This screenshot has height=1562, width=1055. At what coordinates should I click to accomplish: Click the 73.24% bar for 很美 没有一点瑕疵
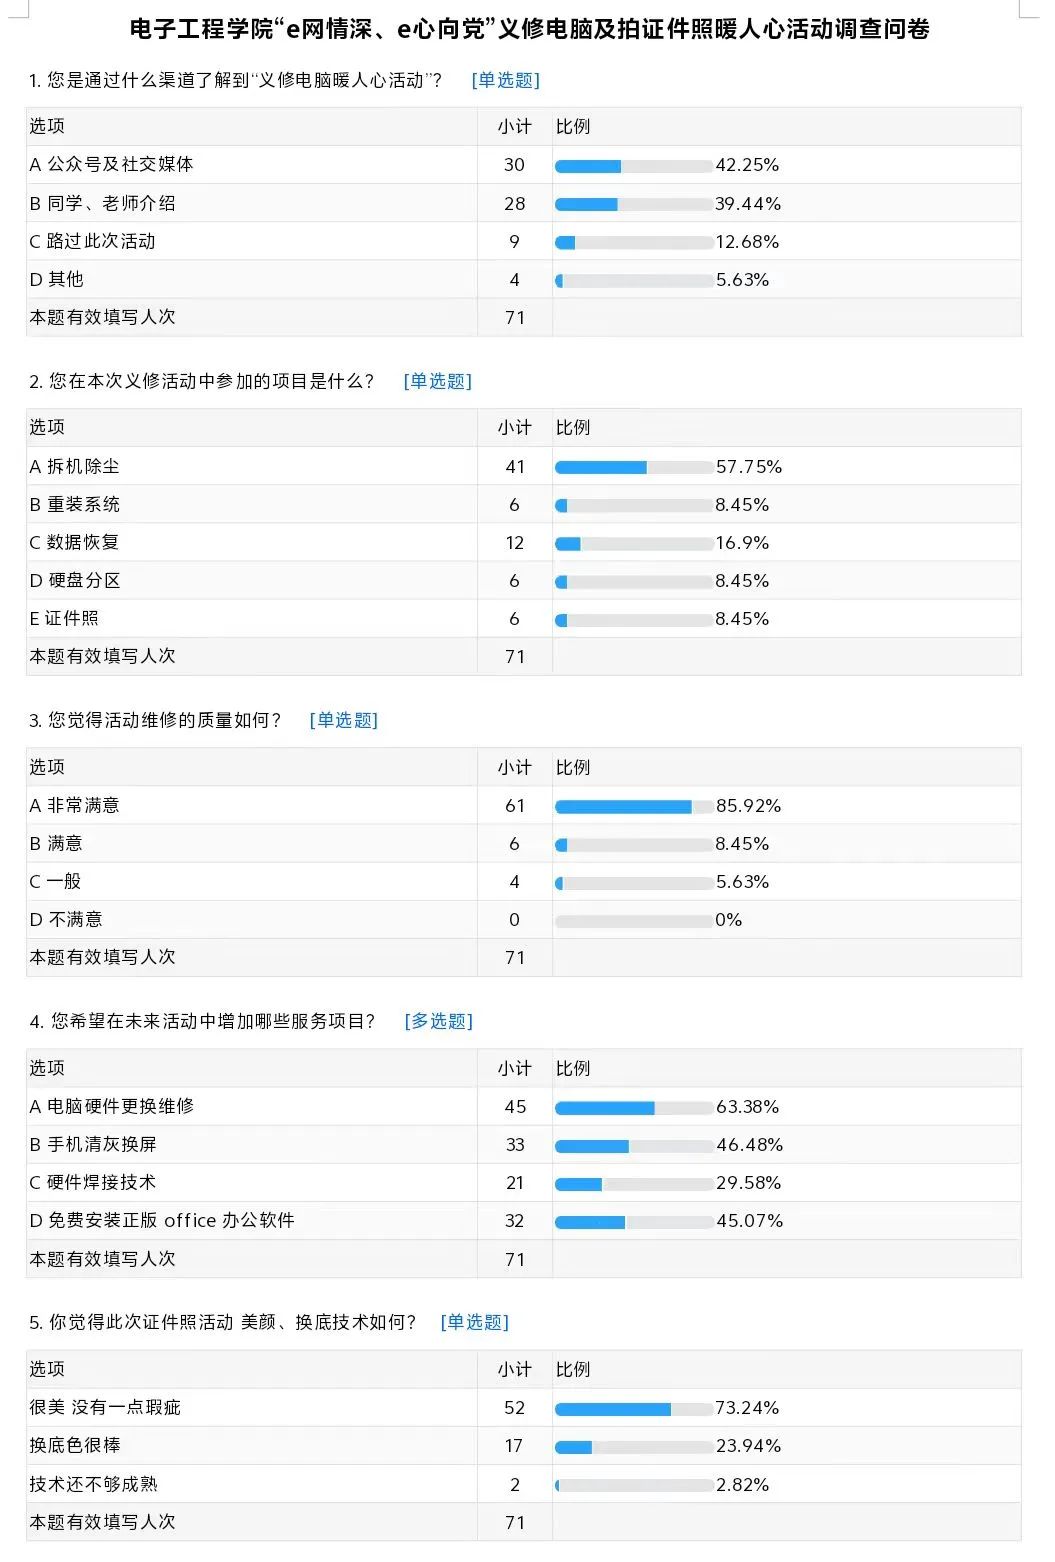point(633,1408)
